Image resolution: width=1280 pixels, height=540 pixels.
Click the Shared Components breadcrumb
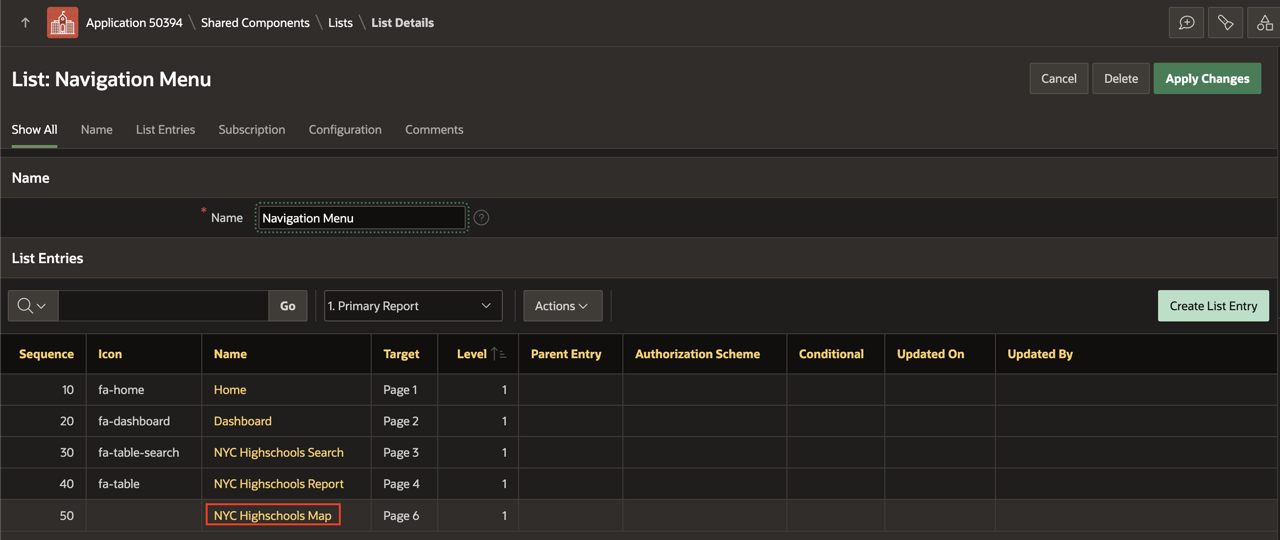point(255,22)
